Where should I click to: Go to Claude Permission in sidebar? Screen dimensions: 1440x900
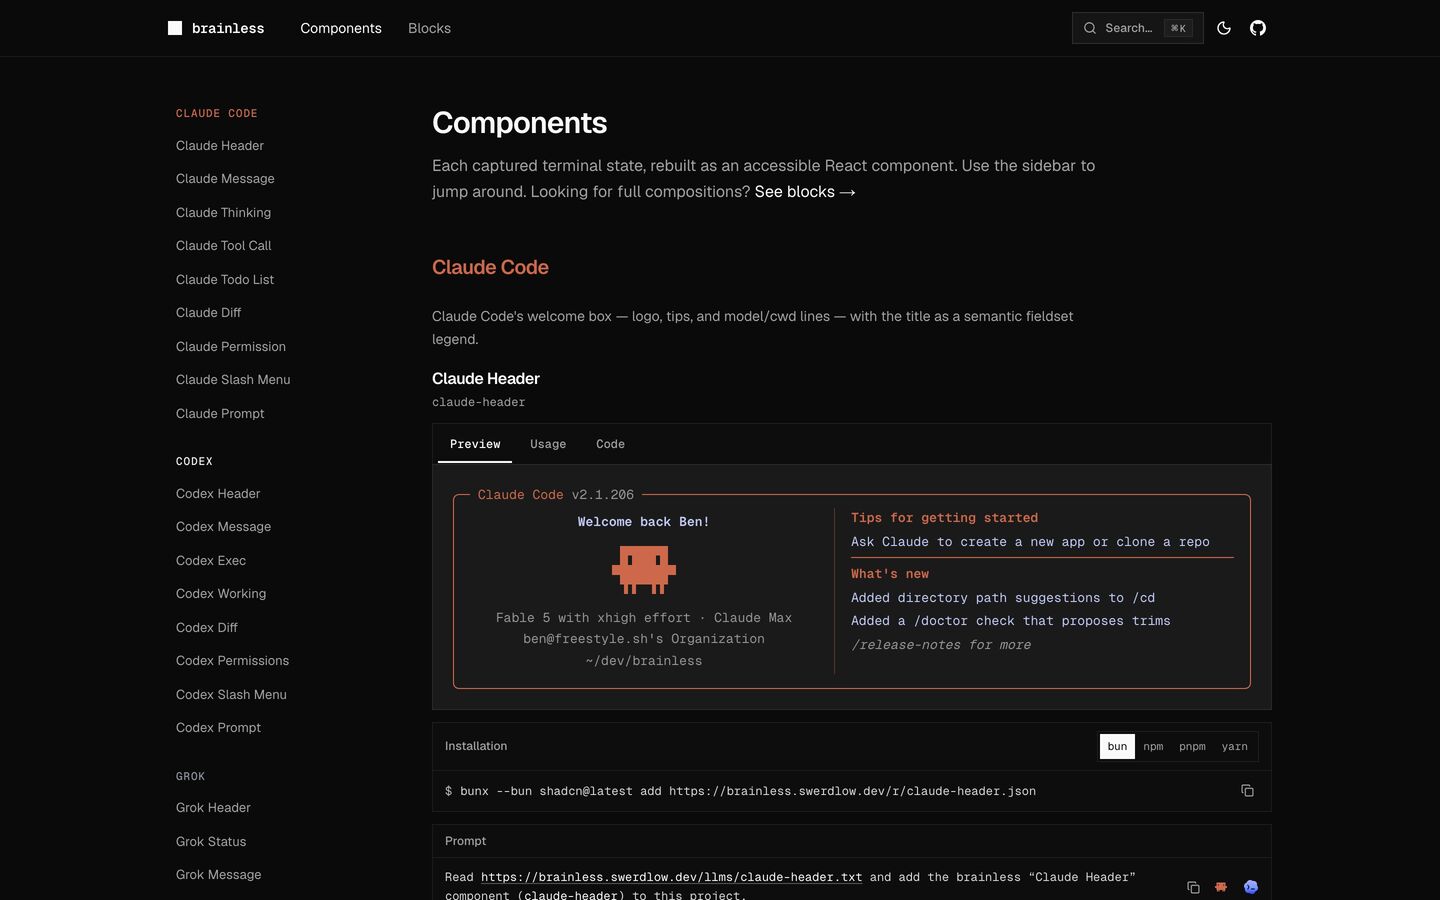point(231,346)
